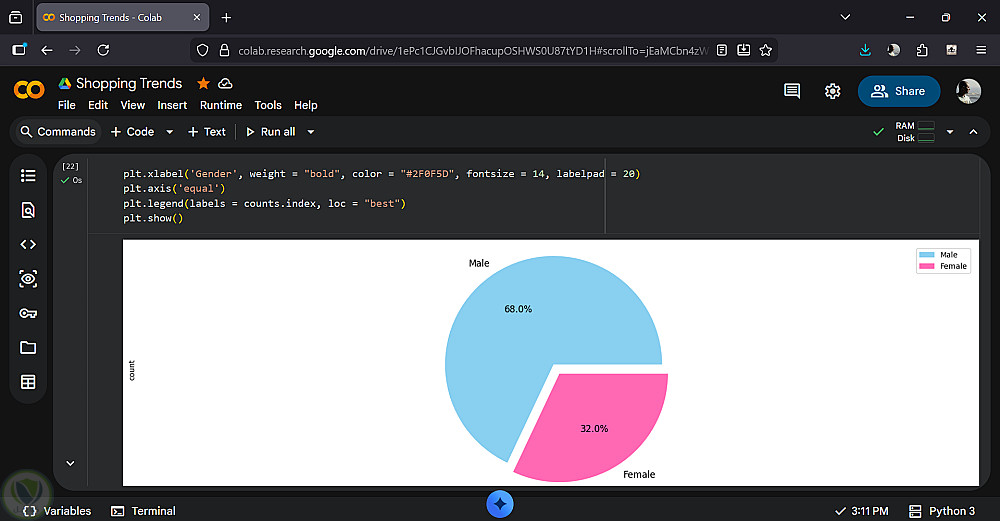
Task: Click the Gemini sparkle button
Action: 501,504
